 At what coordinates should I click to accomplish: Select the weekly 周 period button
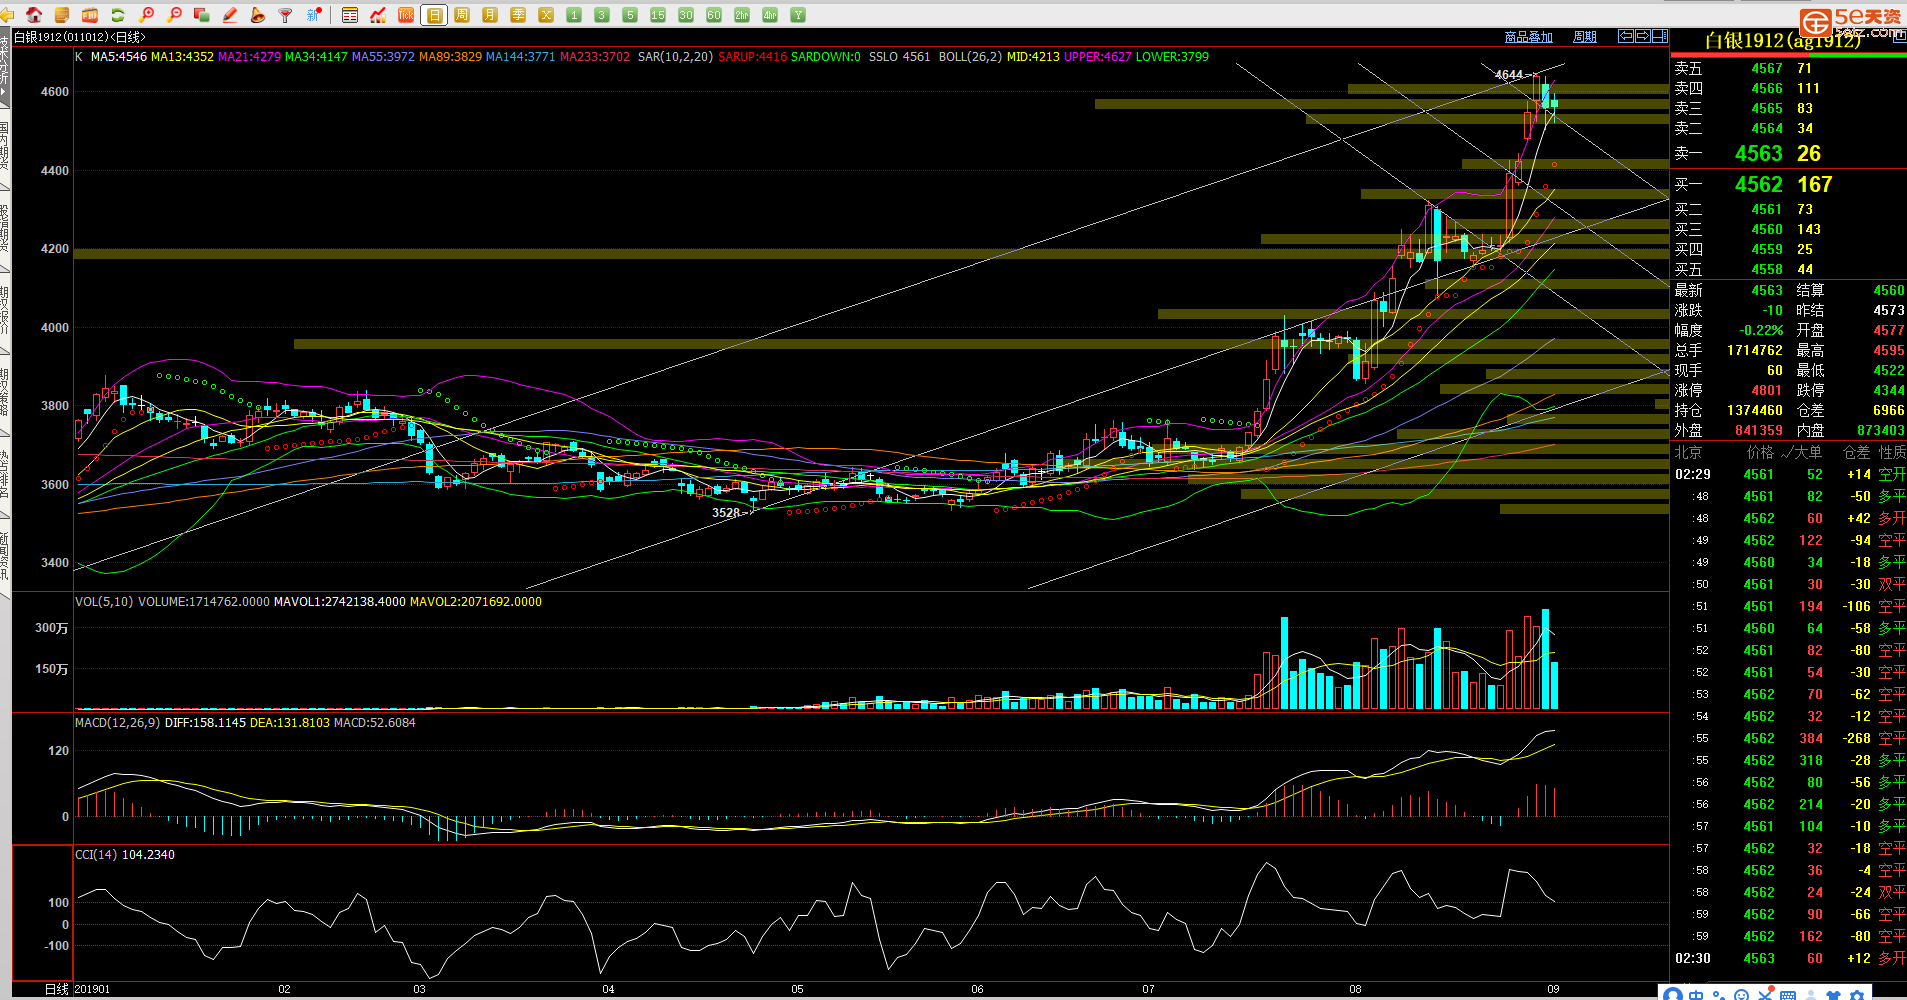point(462,15)
